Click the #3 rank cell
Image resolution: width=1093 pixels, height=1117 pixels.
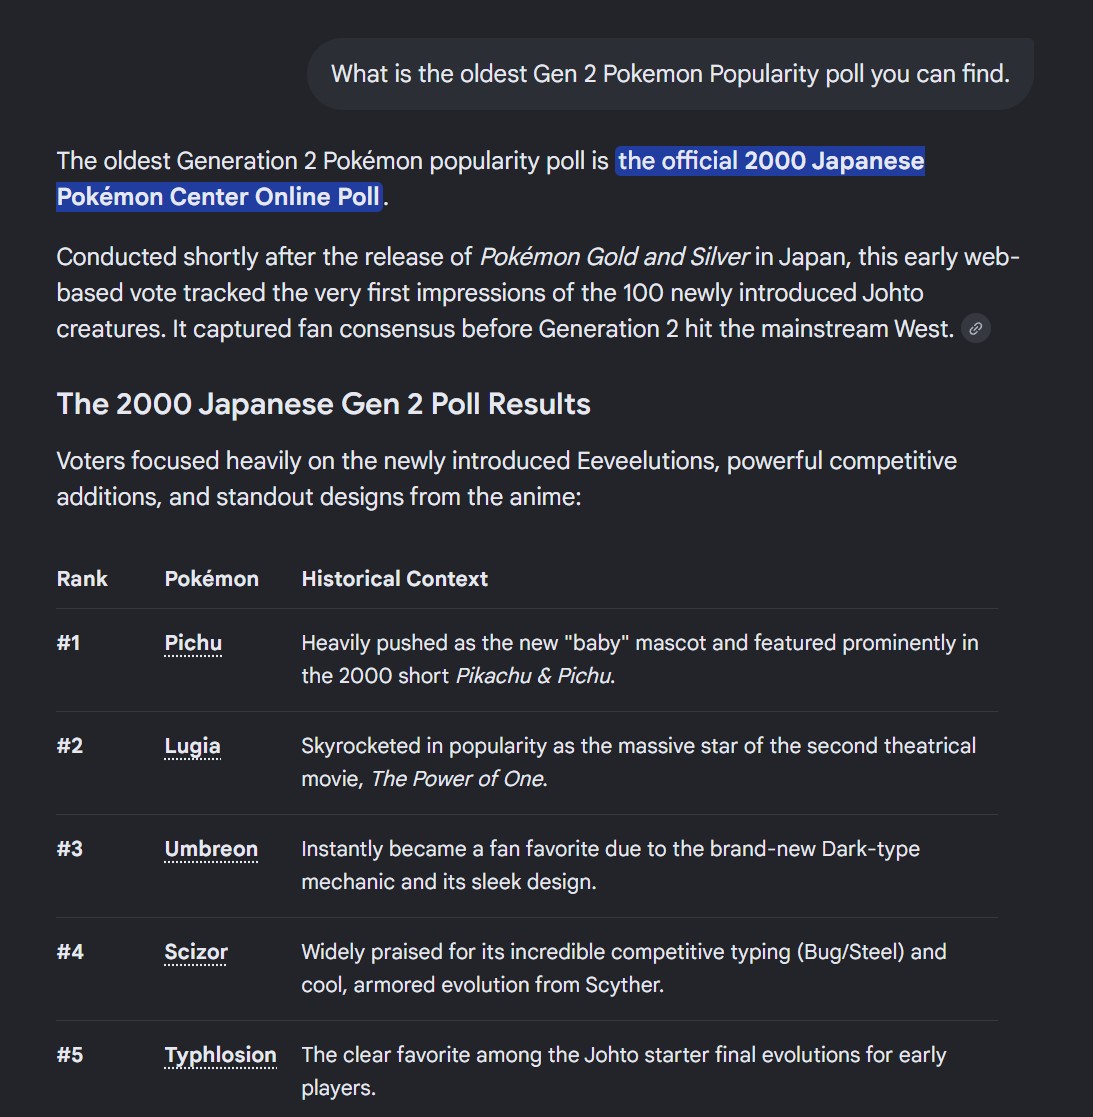pos(70,849)
